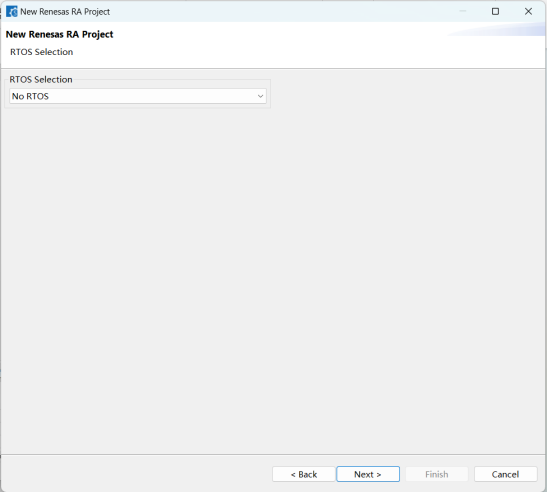This screenshot has height=492, width=547.
Task: Click the RTOS Selection subtitle under the heading
Action: [x=42, y=52]
